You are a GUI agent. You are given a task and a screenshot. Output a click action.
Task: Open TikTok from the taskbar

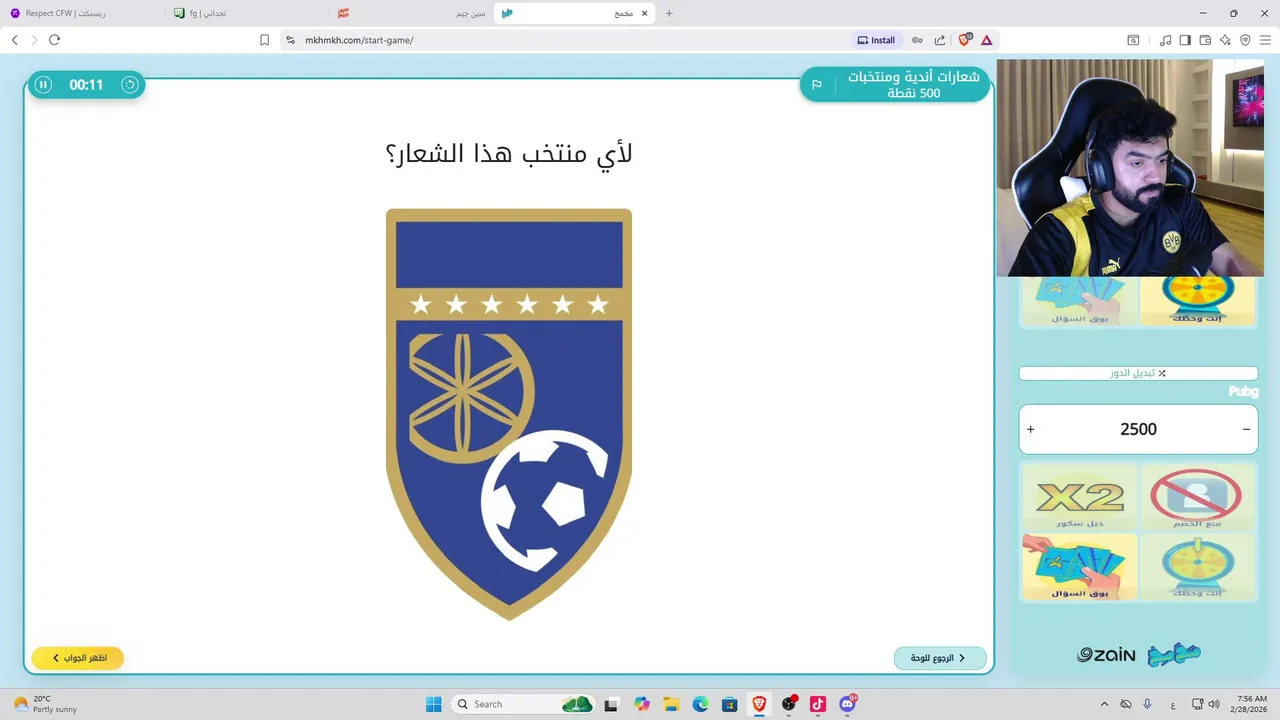[818, 704]
